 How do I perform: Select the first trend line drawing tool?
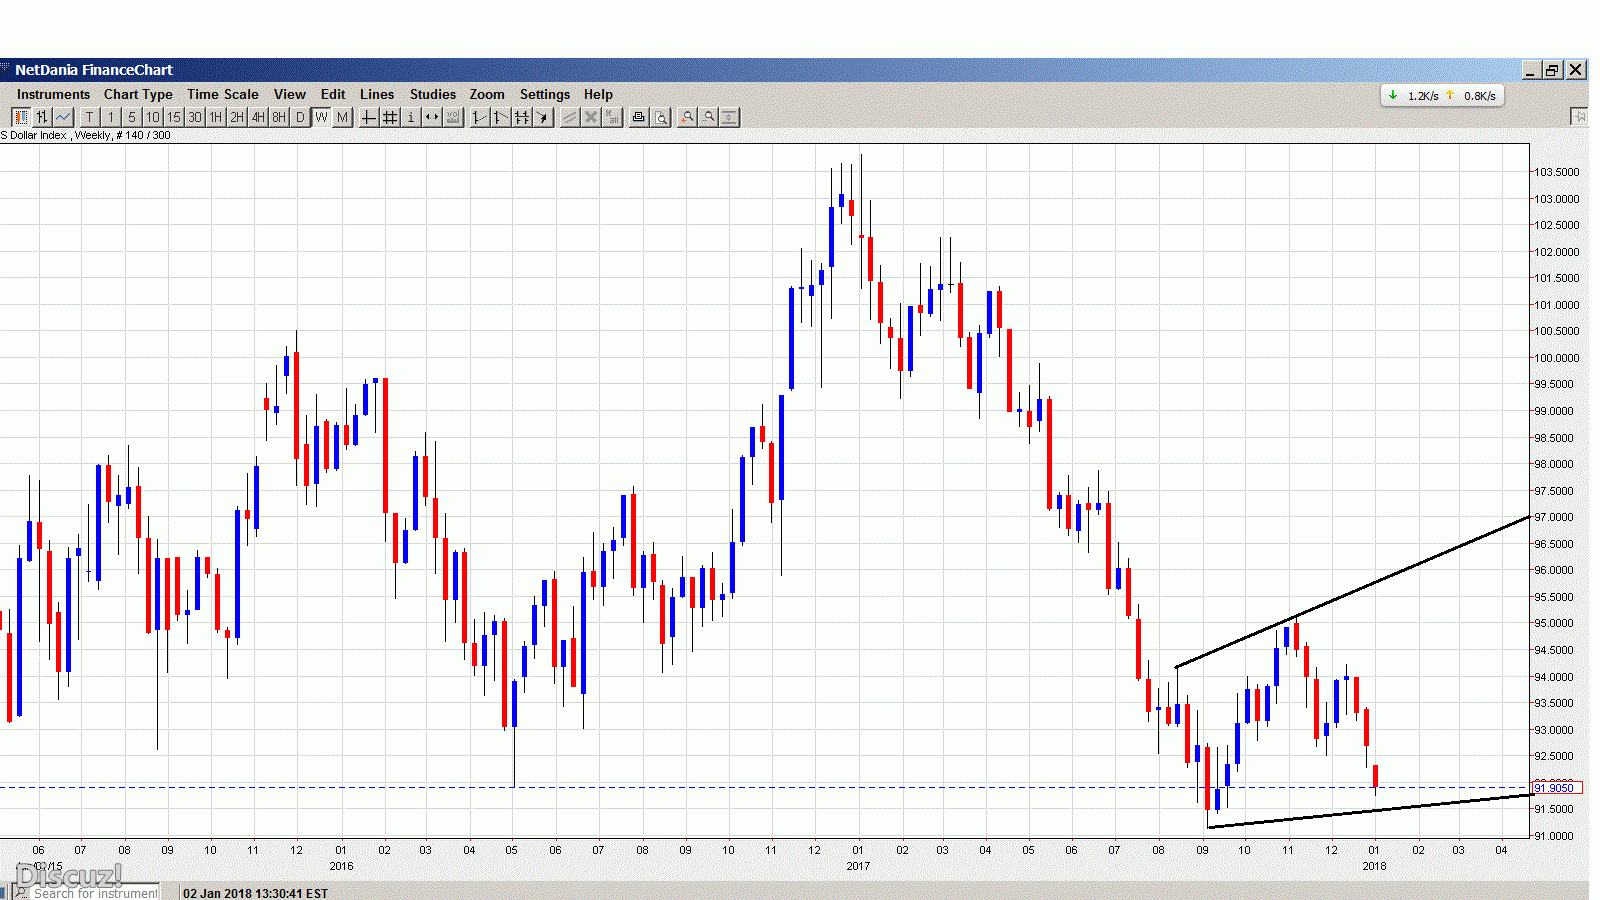[480, 117]
